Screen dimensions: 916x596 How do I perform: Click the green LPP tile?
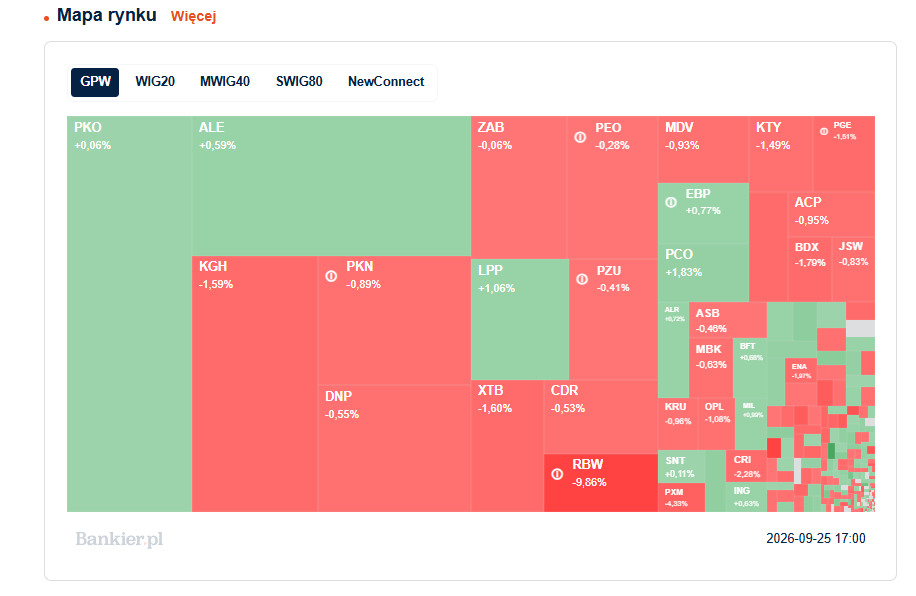point(520,320)
